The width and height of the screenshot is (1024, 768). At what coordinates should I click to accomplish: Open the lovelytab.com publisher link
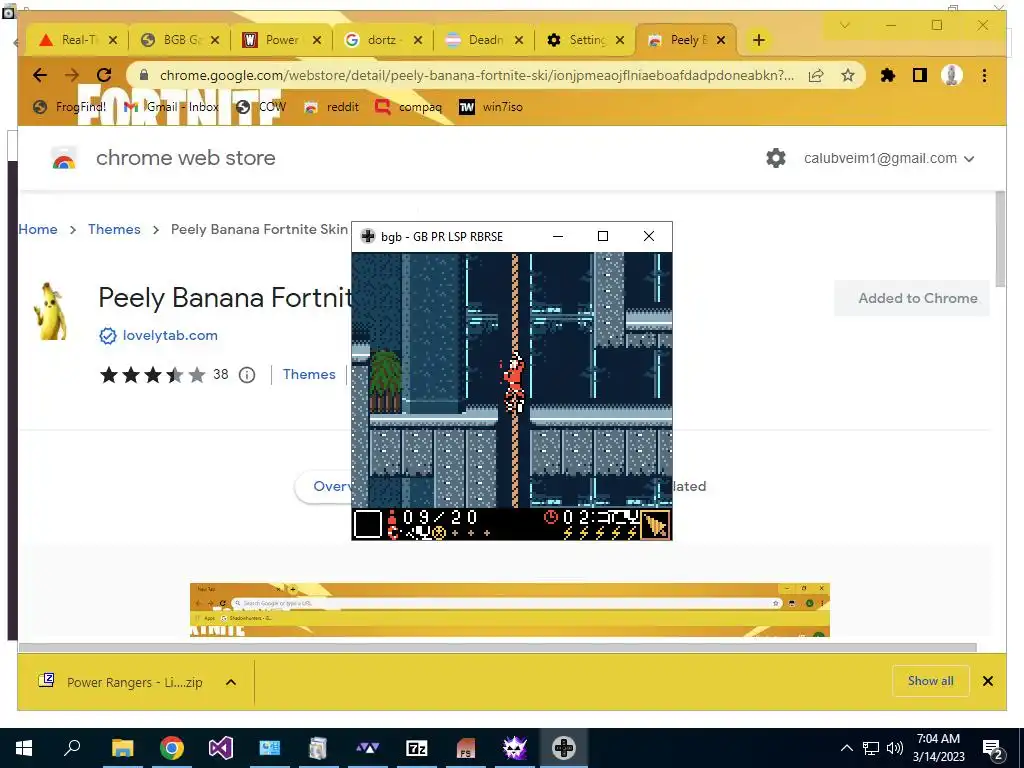click(x=170, y=336)
